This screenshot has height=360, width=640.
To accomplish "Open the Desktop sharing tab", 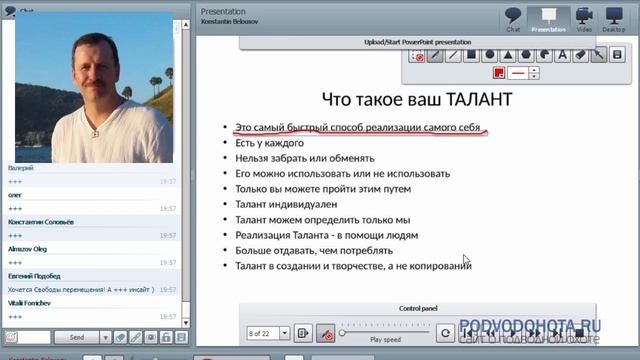I will pyautogui.click(x=613, y=20).
